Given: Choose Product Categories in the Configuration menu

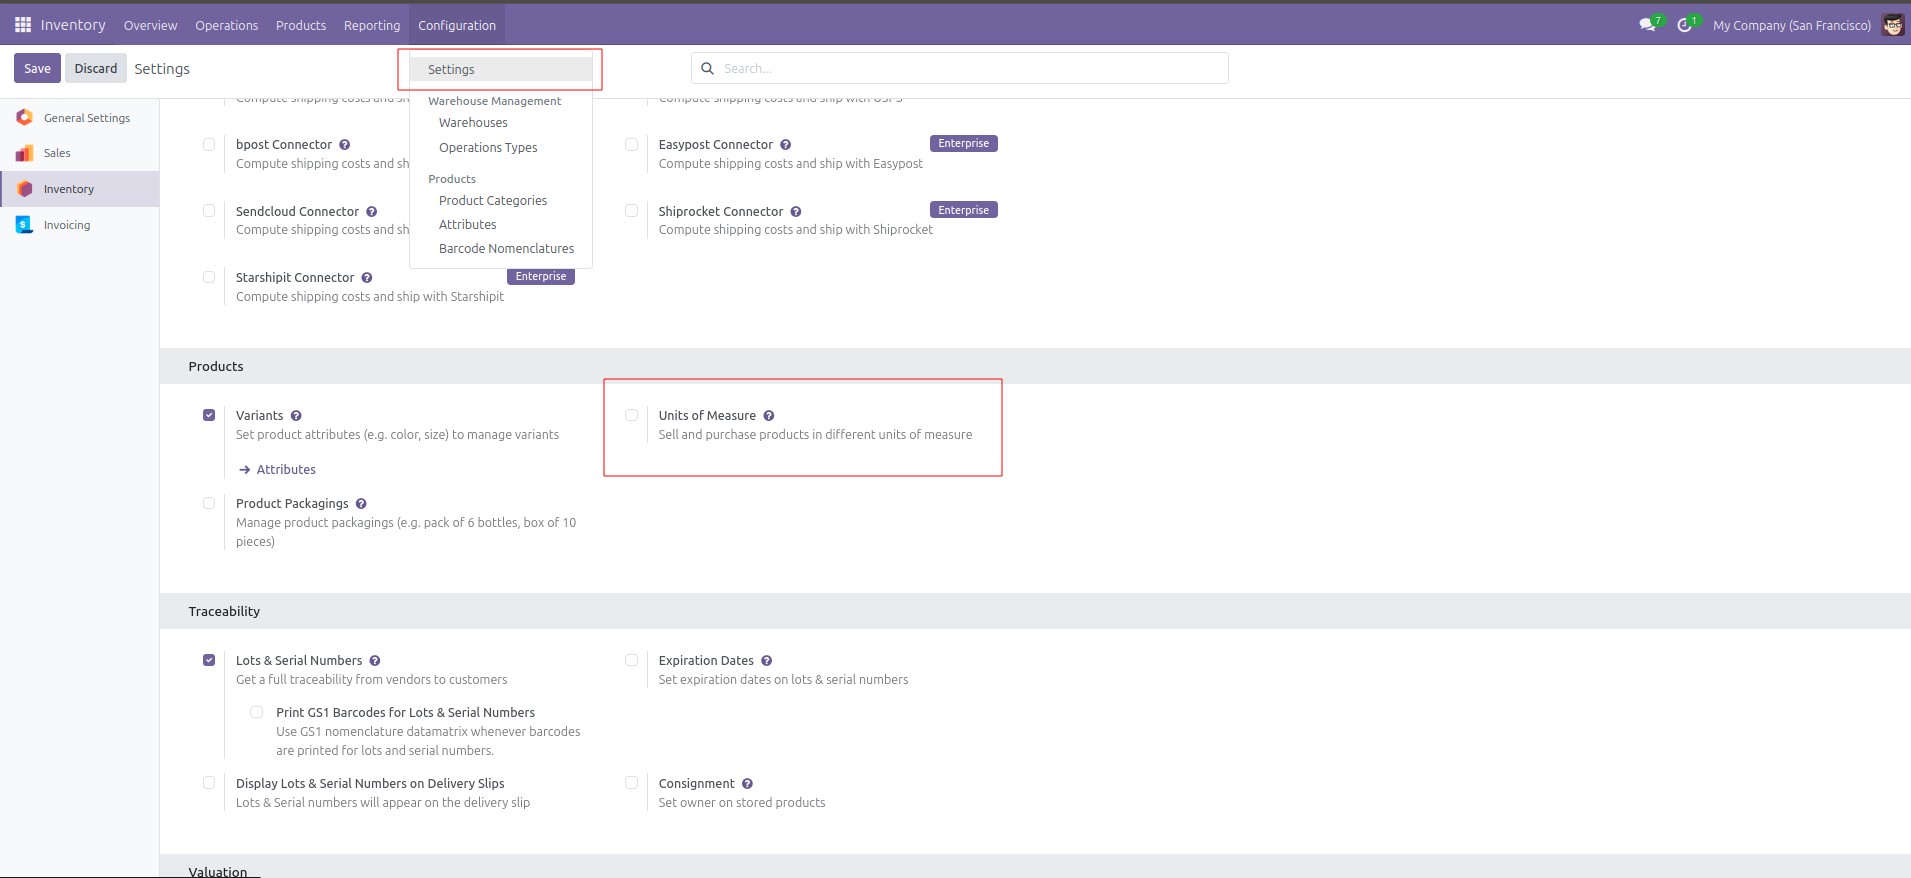Looking at the screenshot, I should click(x=493, y=201).
